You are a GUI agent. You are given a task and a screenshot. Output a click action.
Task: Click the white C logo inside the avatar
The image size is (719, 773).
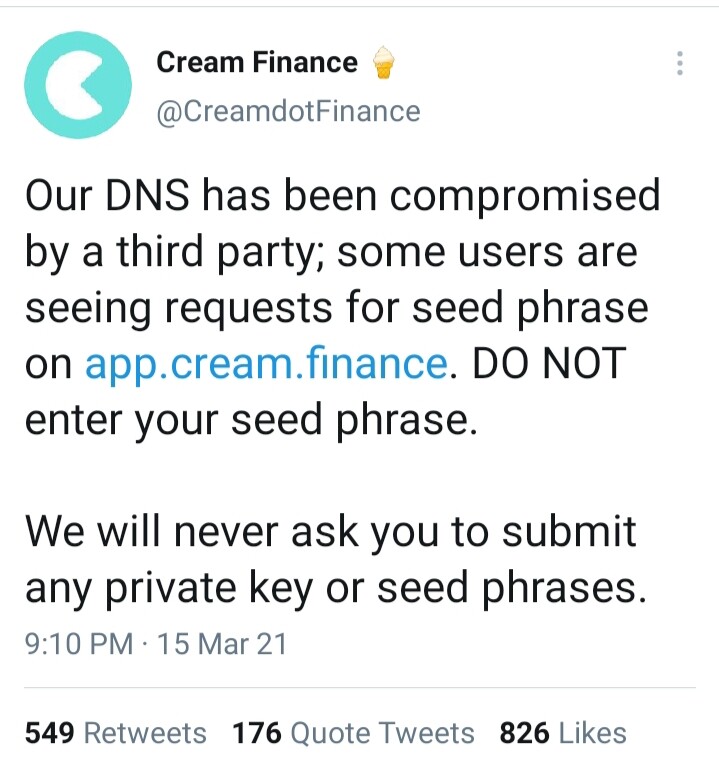pyautogui.click(x=75, y=85)
